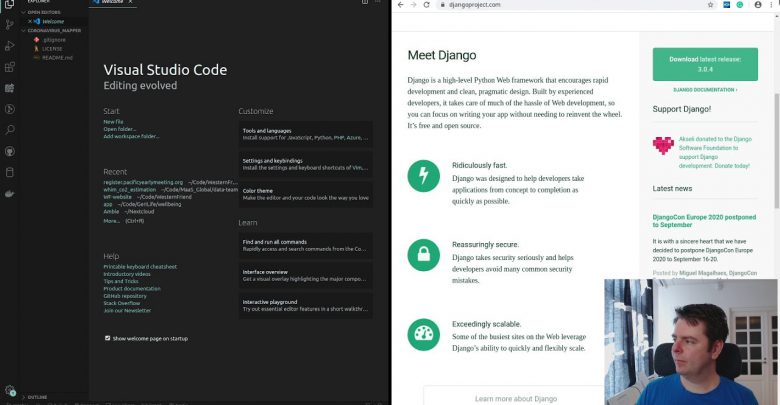Open the LICENSE file in the Explorer
The height and width of the screenshot is (405, 780).
pyautogui.click(x=52, y=49)
